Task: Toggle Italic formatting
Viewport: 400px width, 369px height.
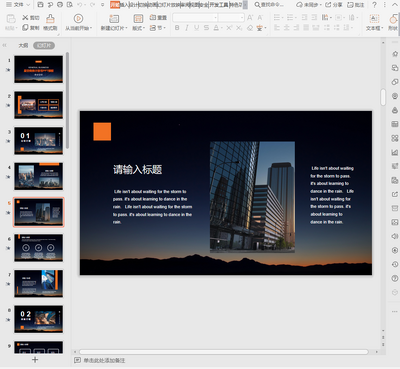Action: (187, 28)
